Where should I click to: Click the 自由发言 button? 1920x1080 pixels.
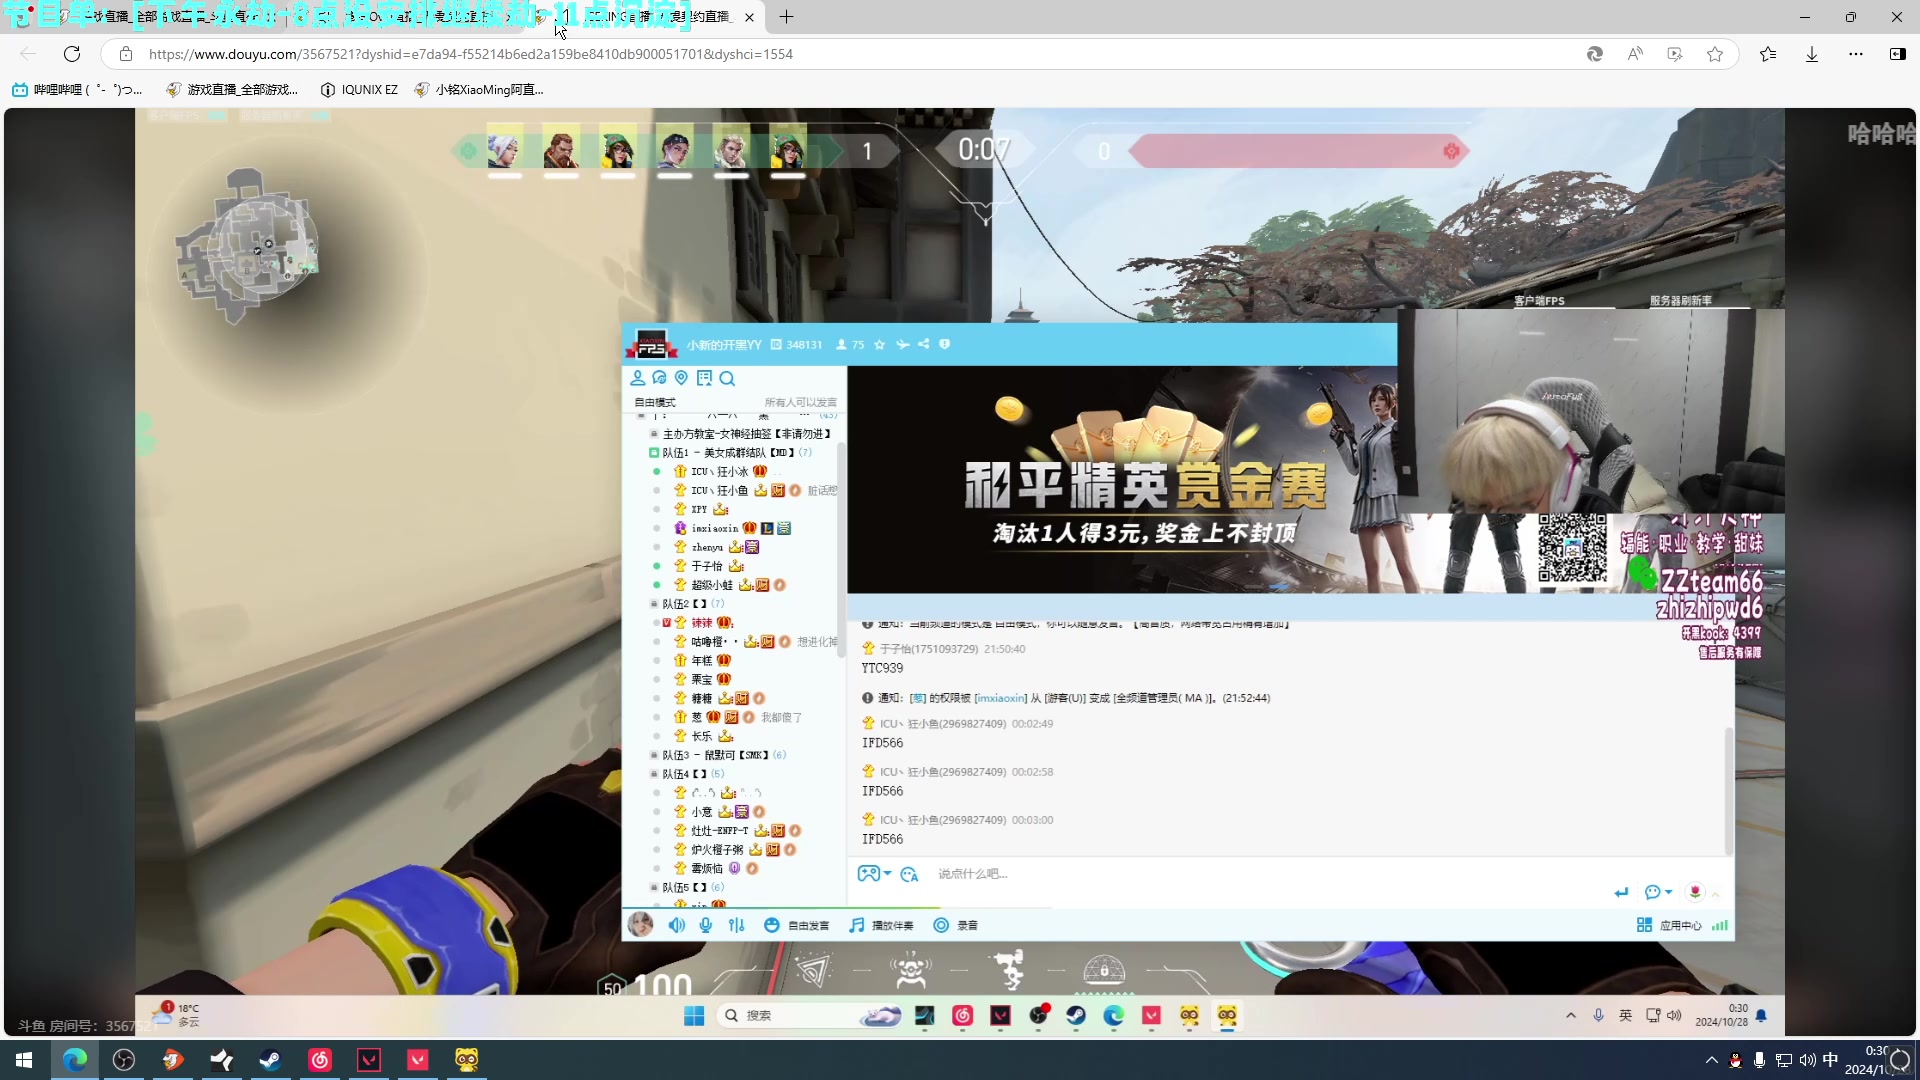tap(797, 925)
